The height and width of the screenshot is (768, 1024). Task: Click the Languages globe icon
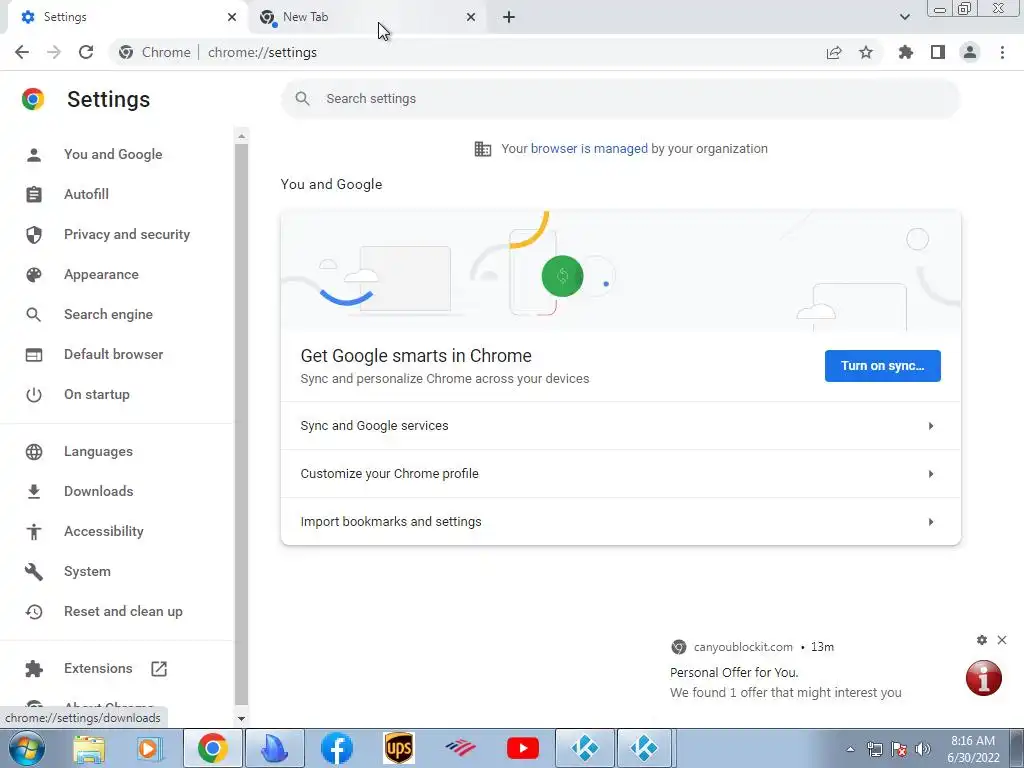pyautogui.click(x=34, y=451)
